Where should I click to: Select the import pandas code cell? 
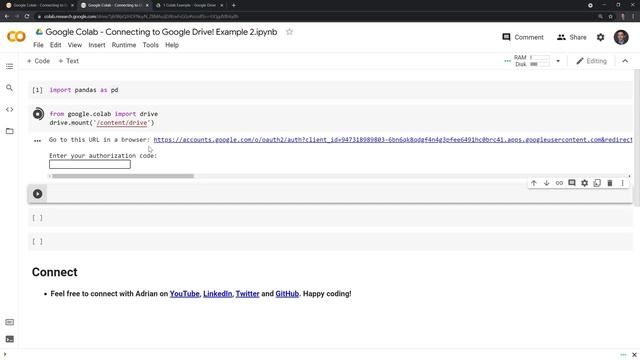(331, 90)
